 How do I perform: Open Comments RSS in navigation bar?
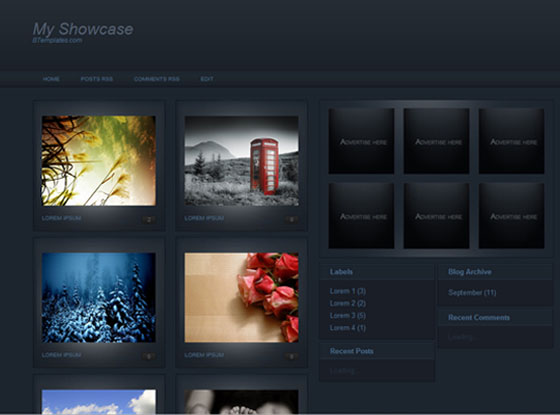[157, 79]
